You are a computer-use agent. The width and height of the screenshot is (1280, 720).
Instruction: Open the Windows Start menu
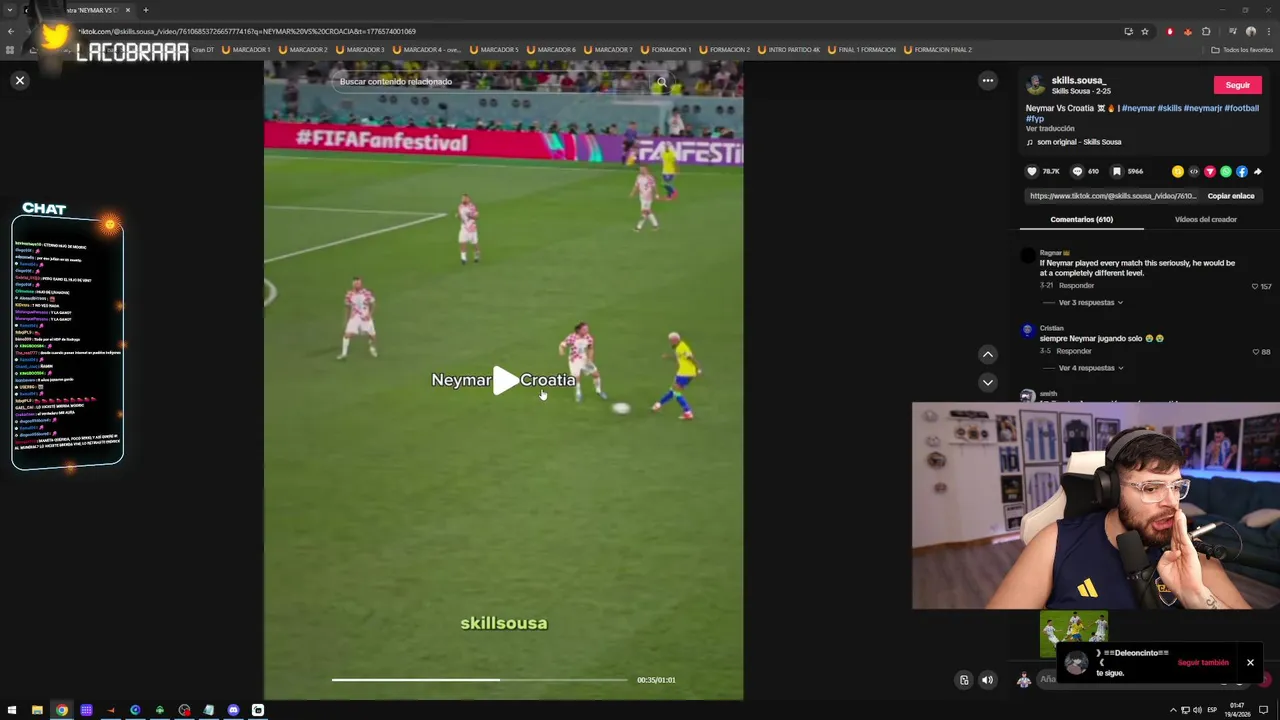(x=13, y=710)
